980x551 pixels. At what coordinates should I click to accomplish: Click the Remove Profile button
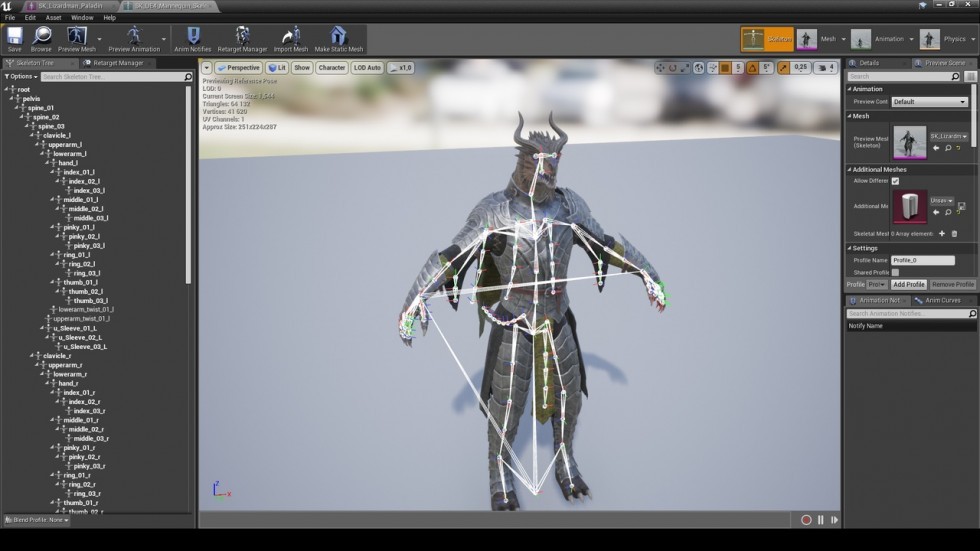(952, 284)
